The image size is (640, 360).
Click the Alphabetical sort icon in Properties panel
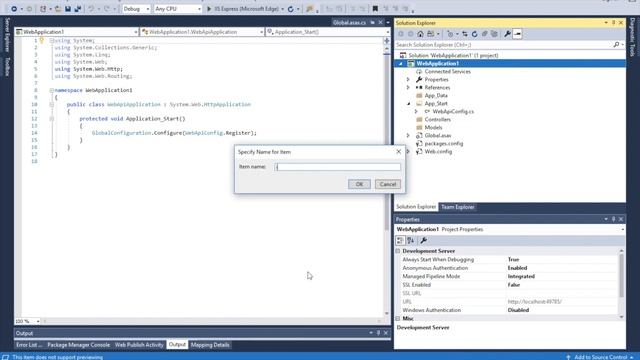coord(411,240)
